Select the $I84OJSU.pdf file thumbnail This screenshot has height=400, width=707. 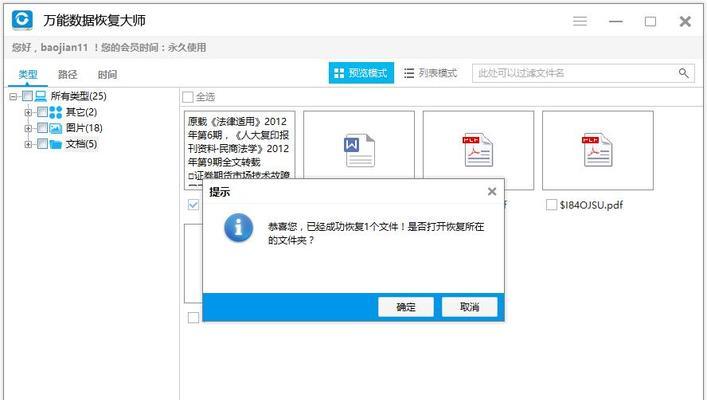click(x=597, y=150)
